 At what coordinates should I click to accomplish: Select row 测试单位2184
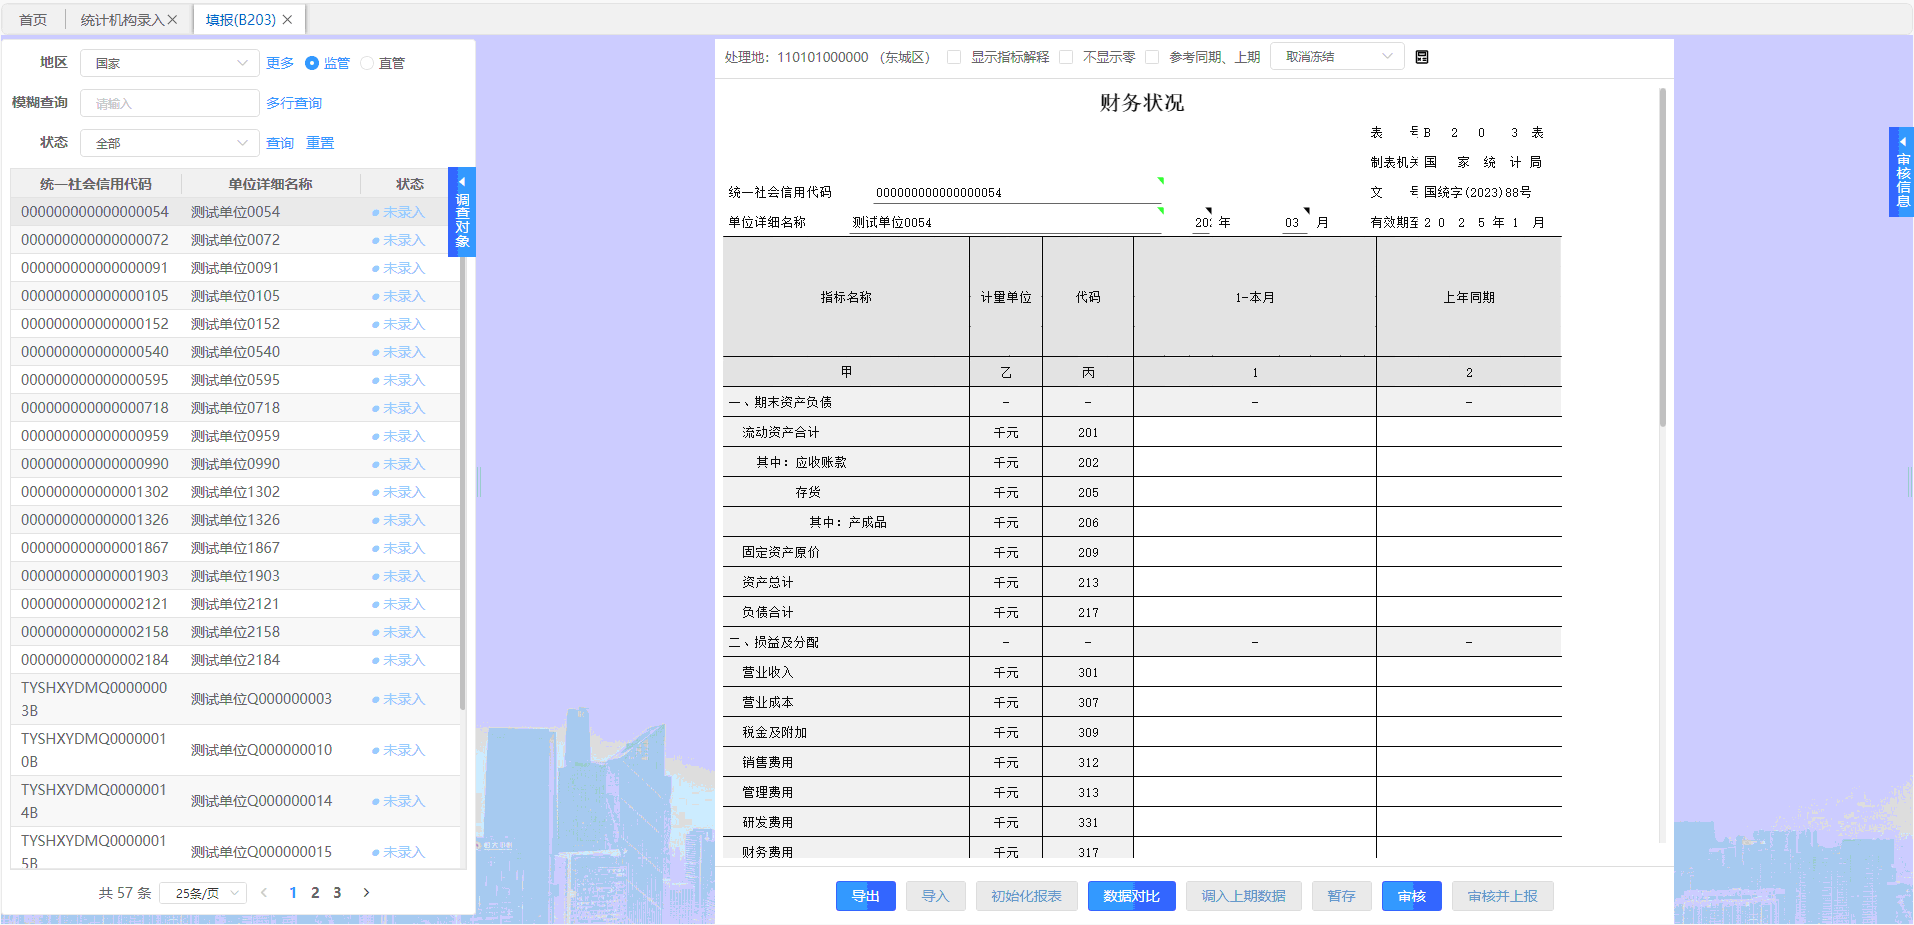(x=235, y=660)
